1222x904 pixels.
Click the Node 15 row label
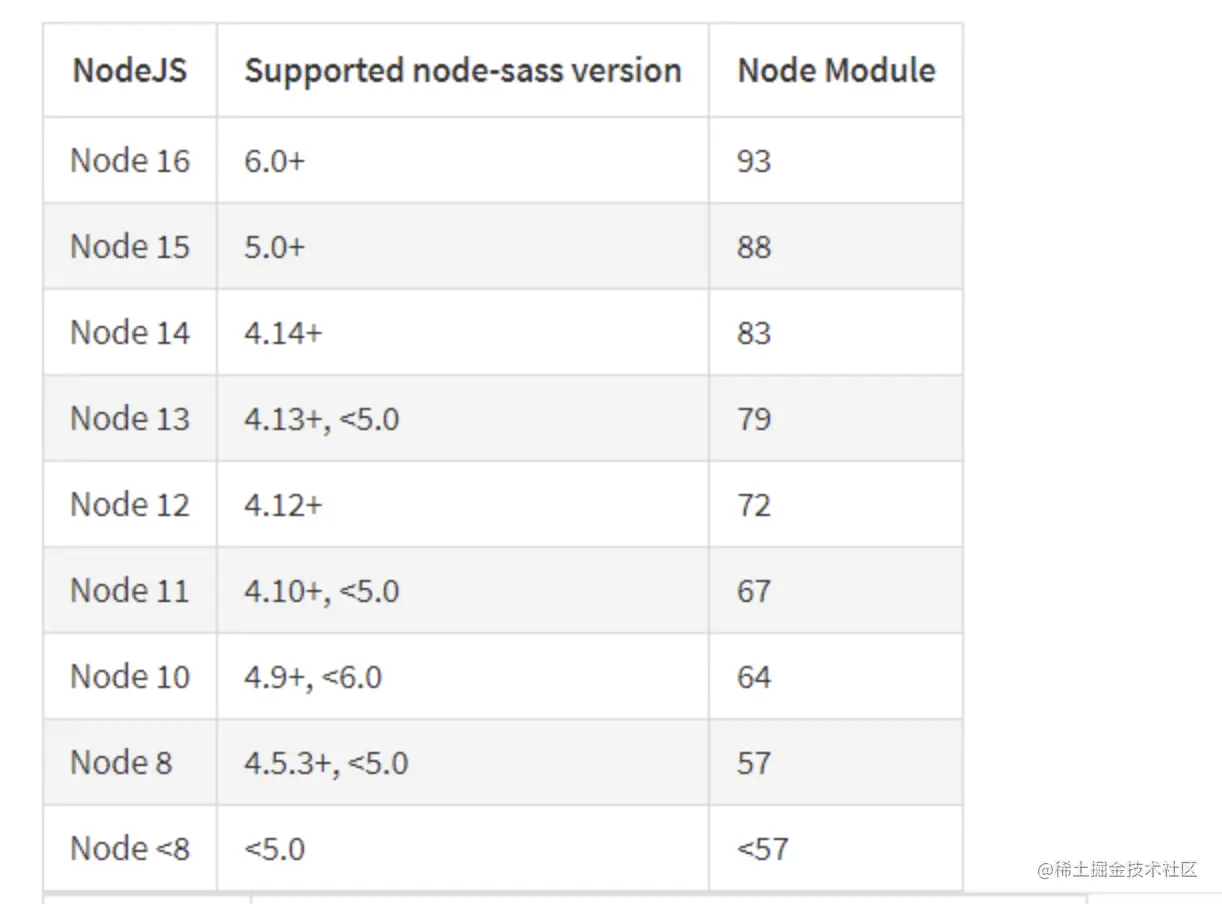click(130, 247)
